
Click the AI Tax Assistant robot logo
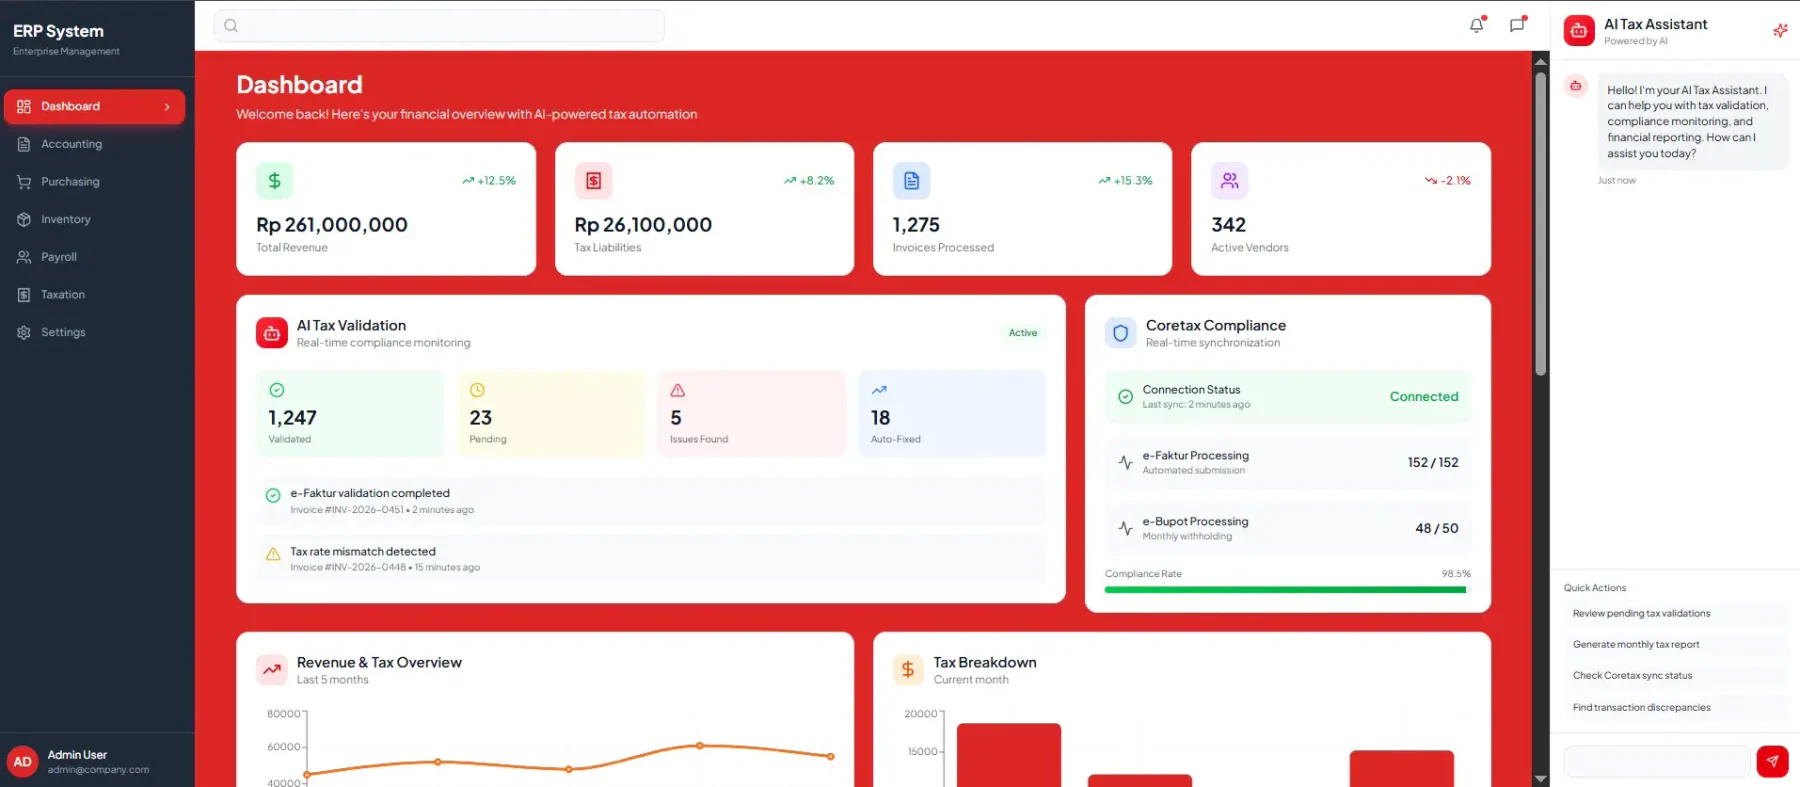pyautogui.click(x=1579, y=31)
